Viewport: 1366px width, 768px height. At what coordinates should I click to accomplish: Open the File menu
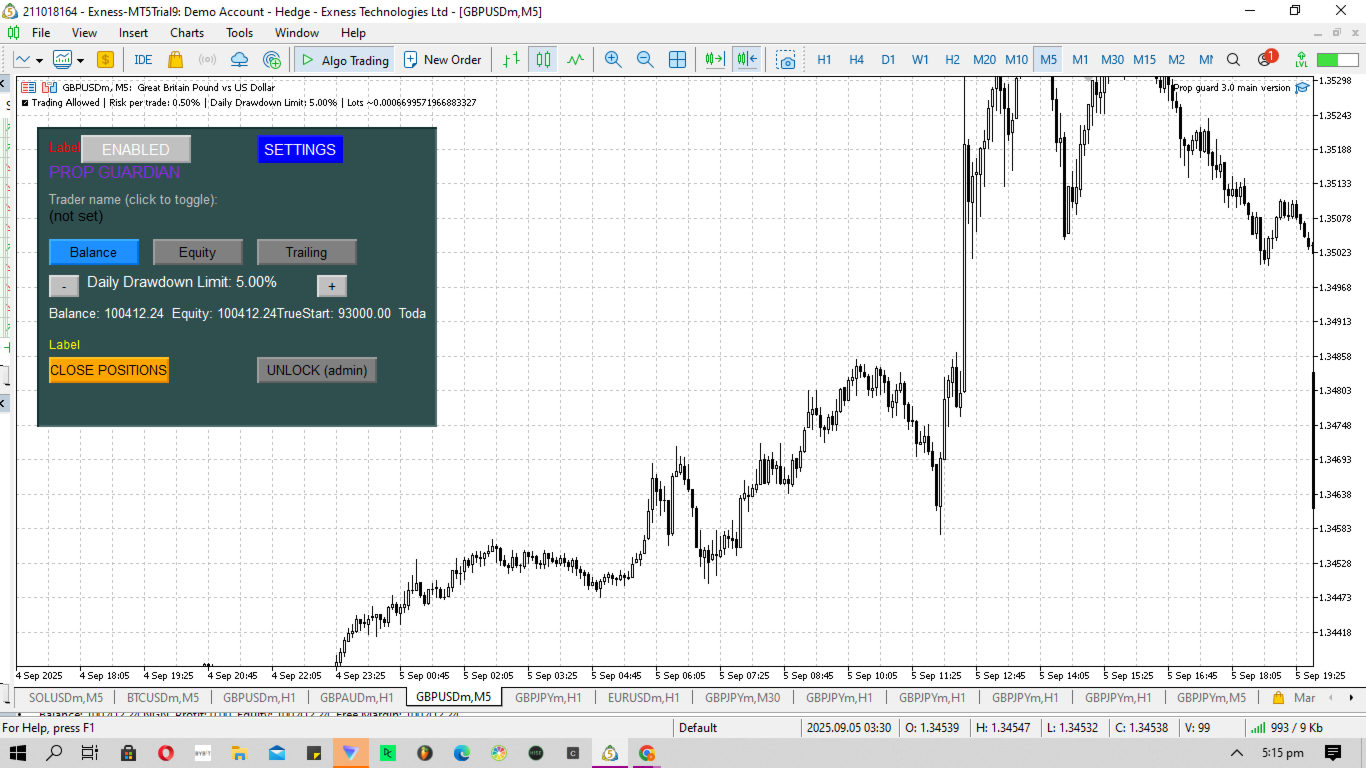(41, 33)
